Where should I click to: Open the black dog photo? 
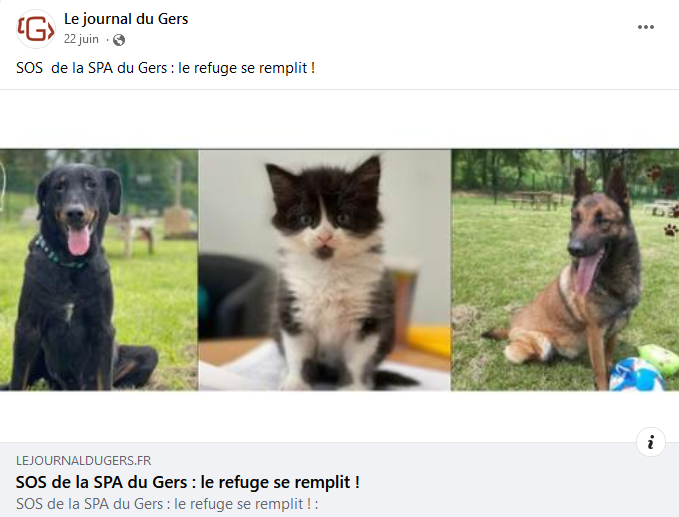99,270
